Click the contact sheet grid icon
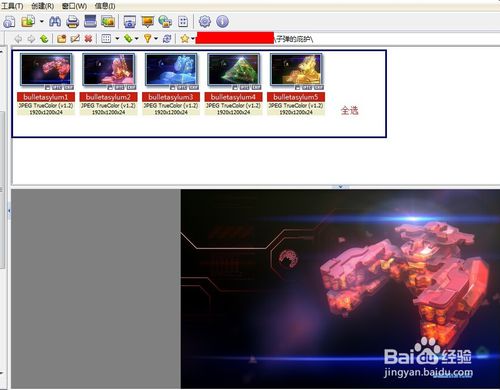The width and height of the screenshot is (500, 390). click(183, 22)
